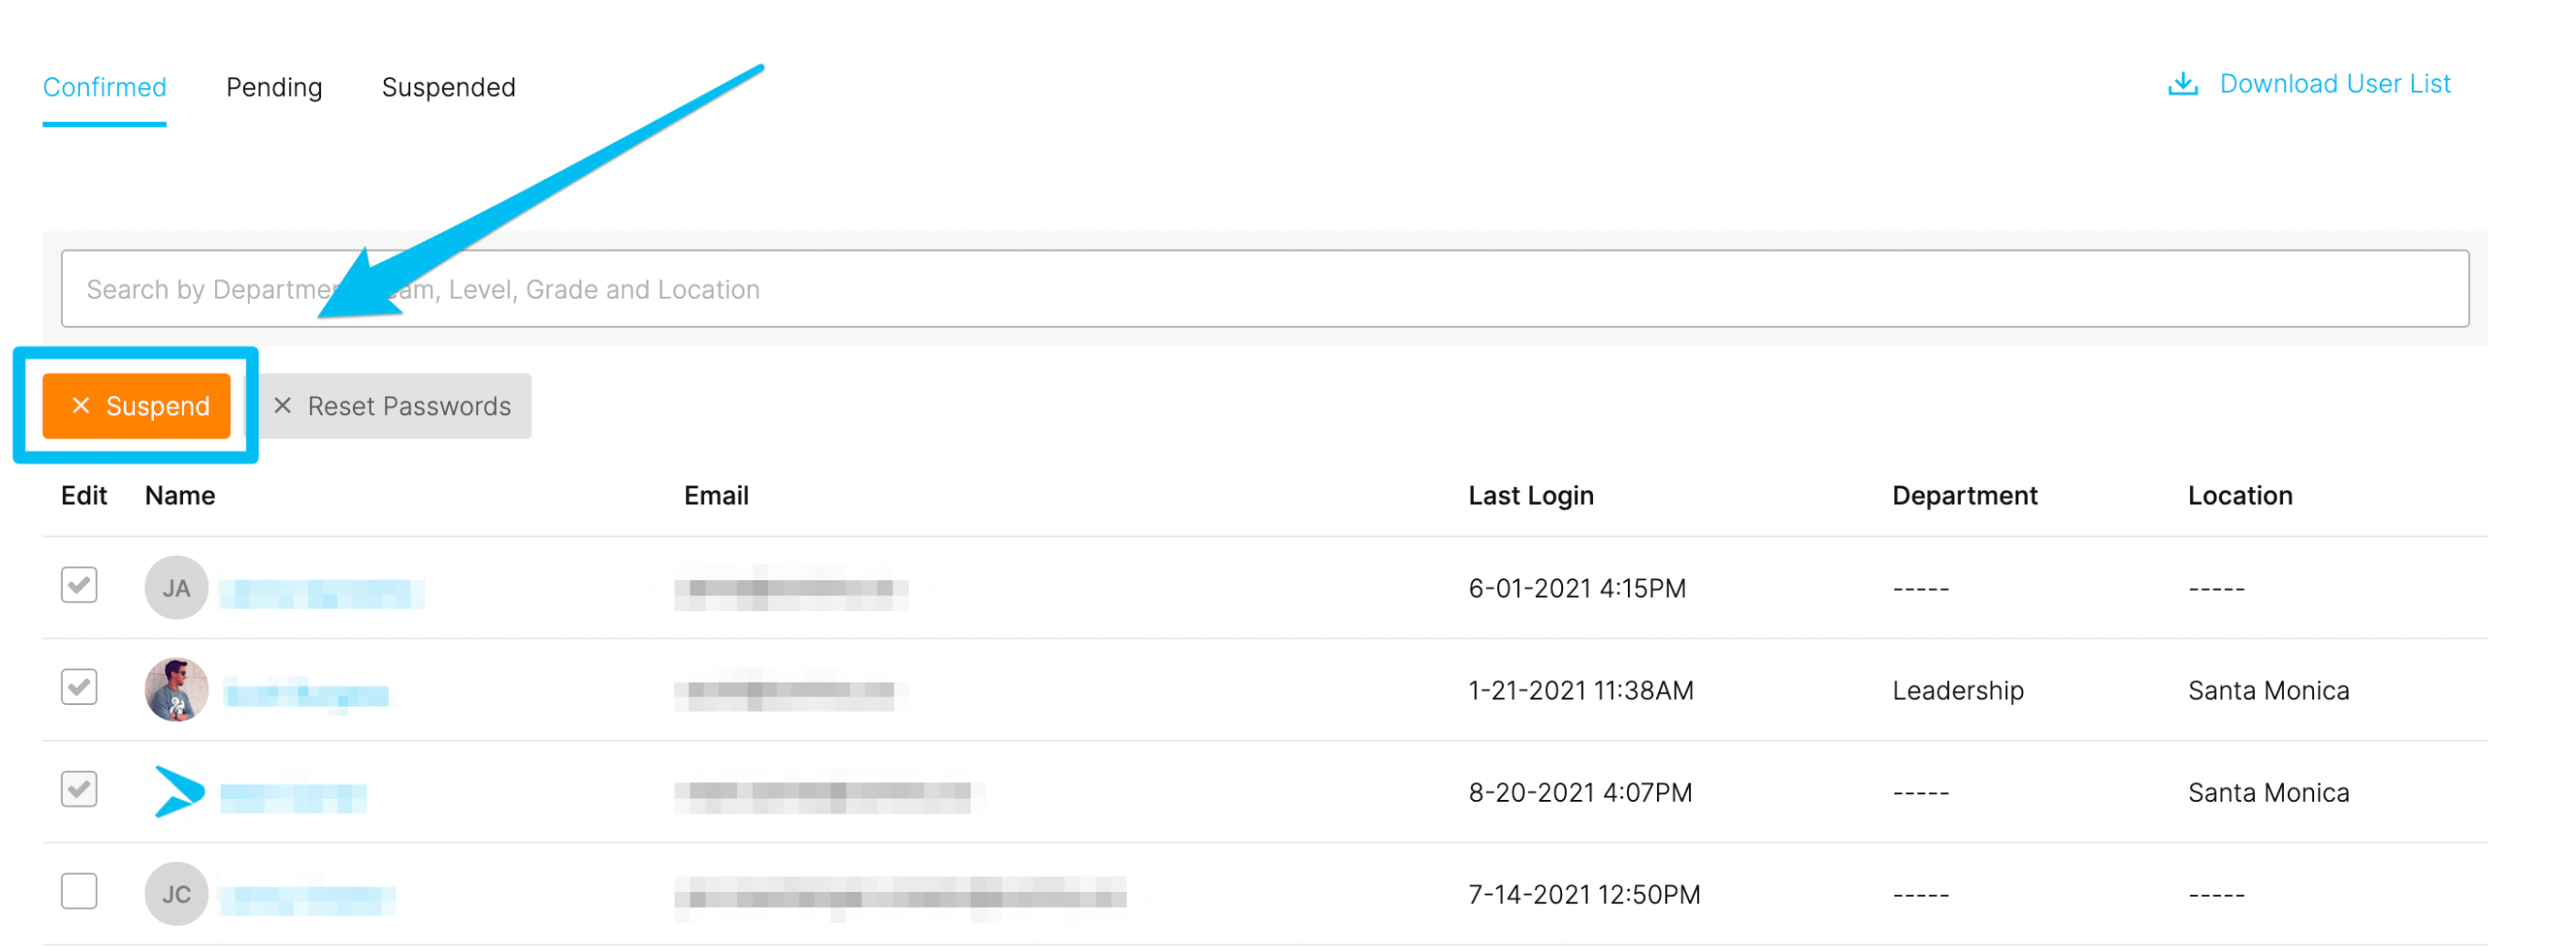Toggle checkbox for the 8-20-2021 login row
2576x952 pixels.
[79, 789]
